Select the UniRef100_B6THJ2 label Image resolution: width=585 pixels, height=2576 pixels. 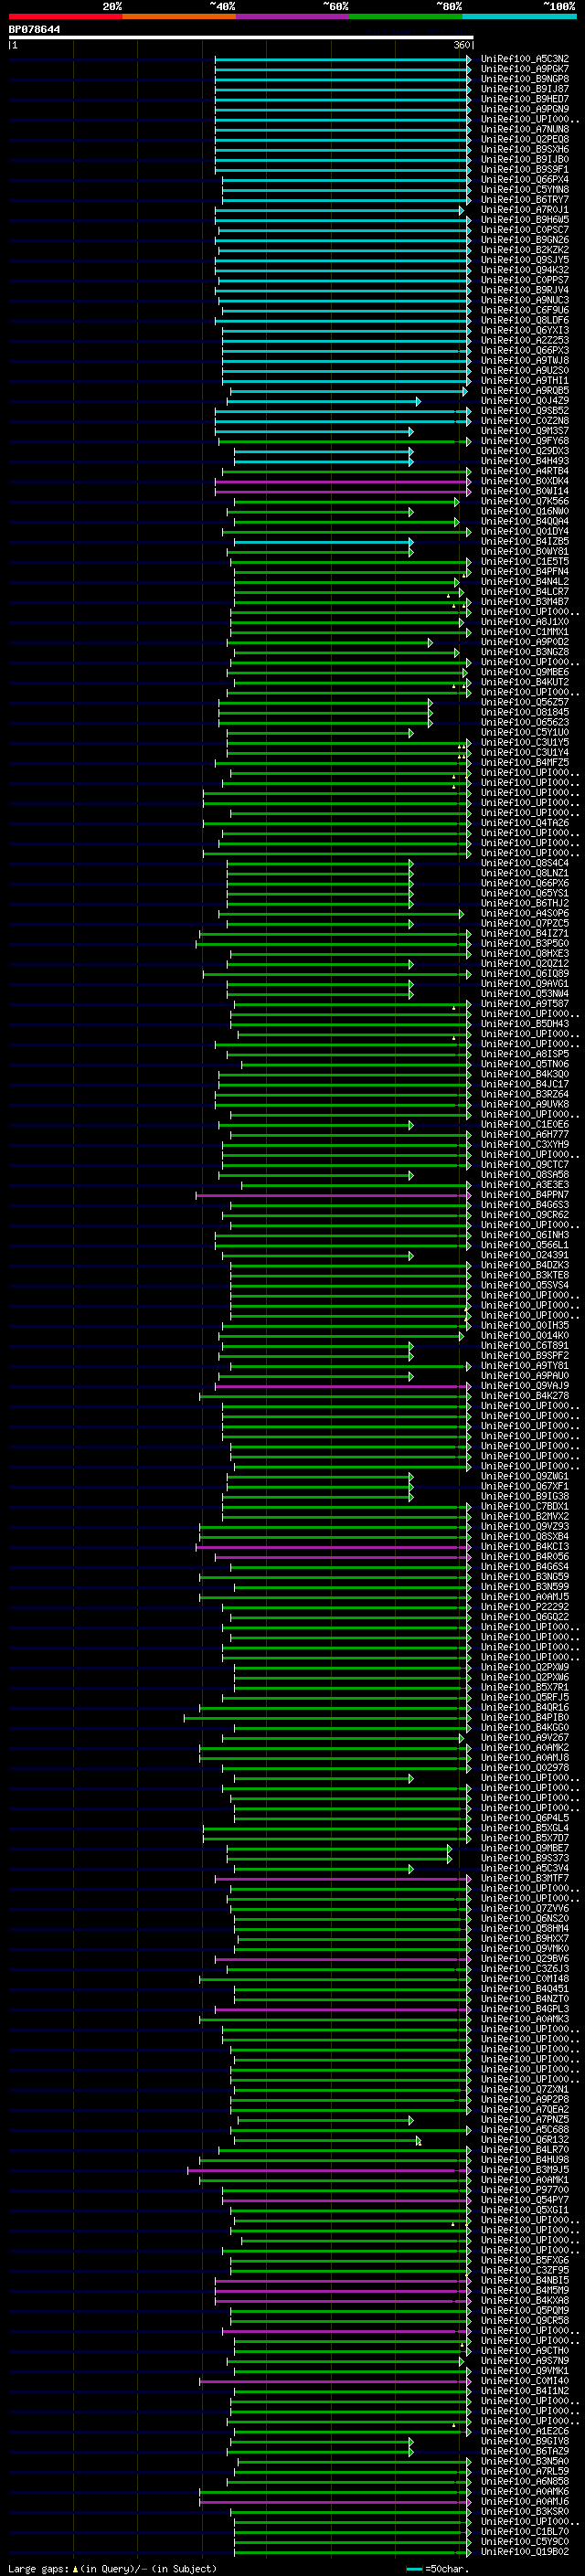pos(525,903)
